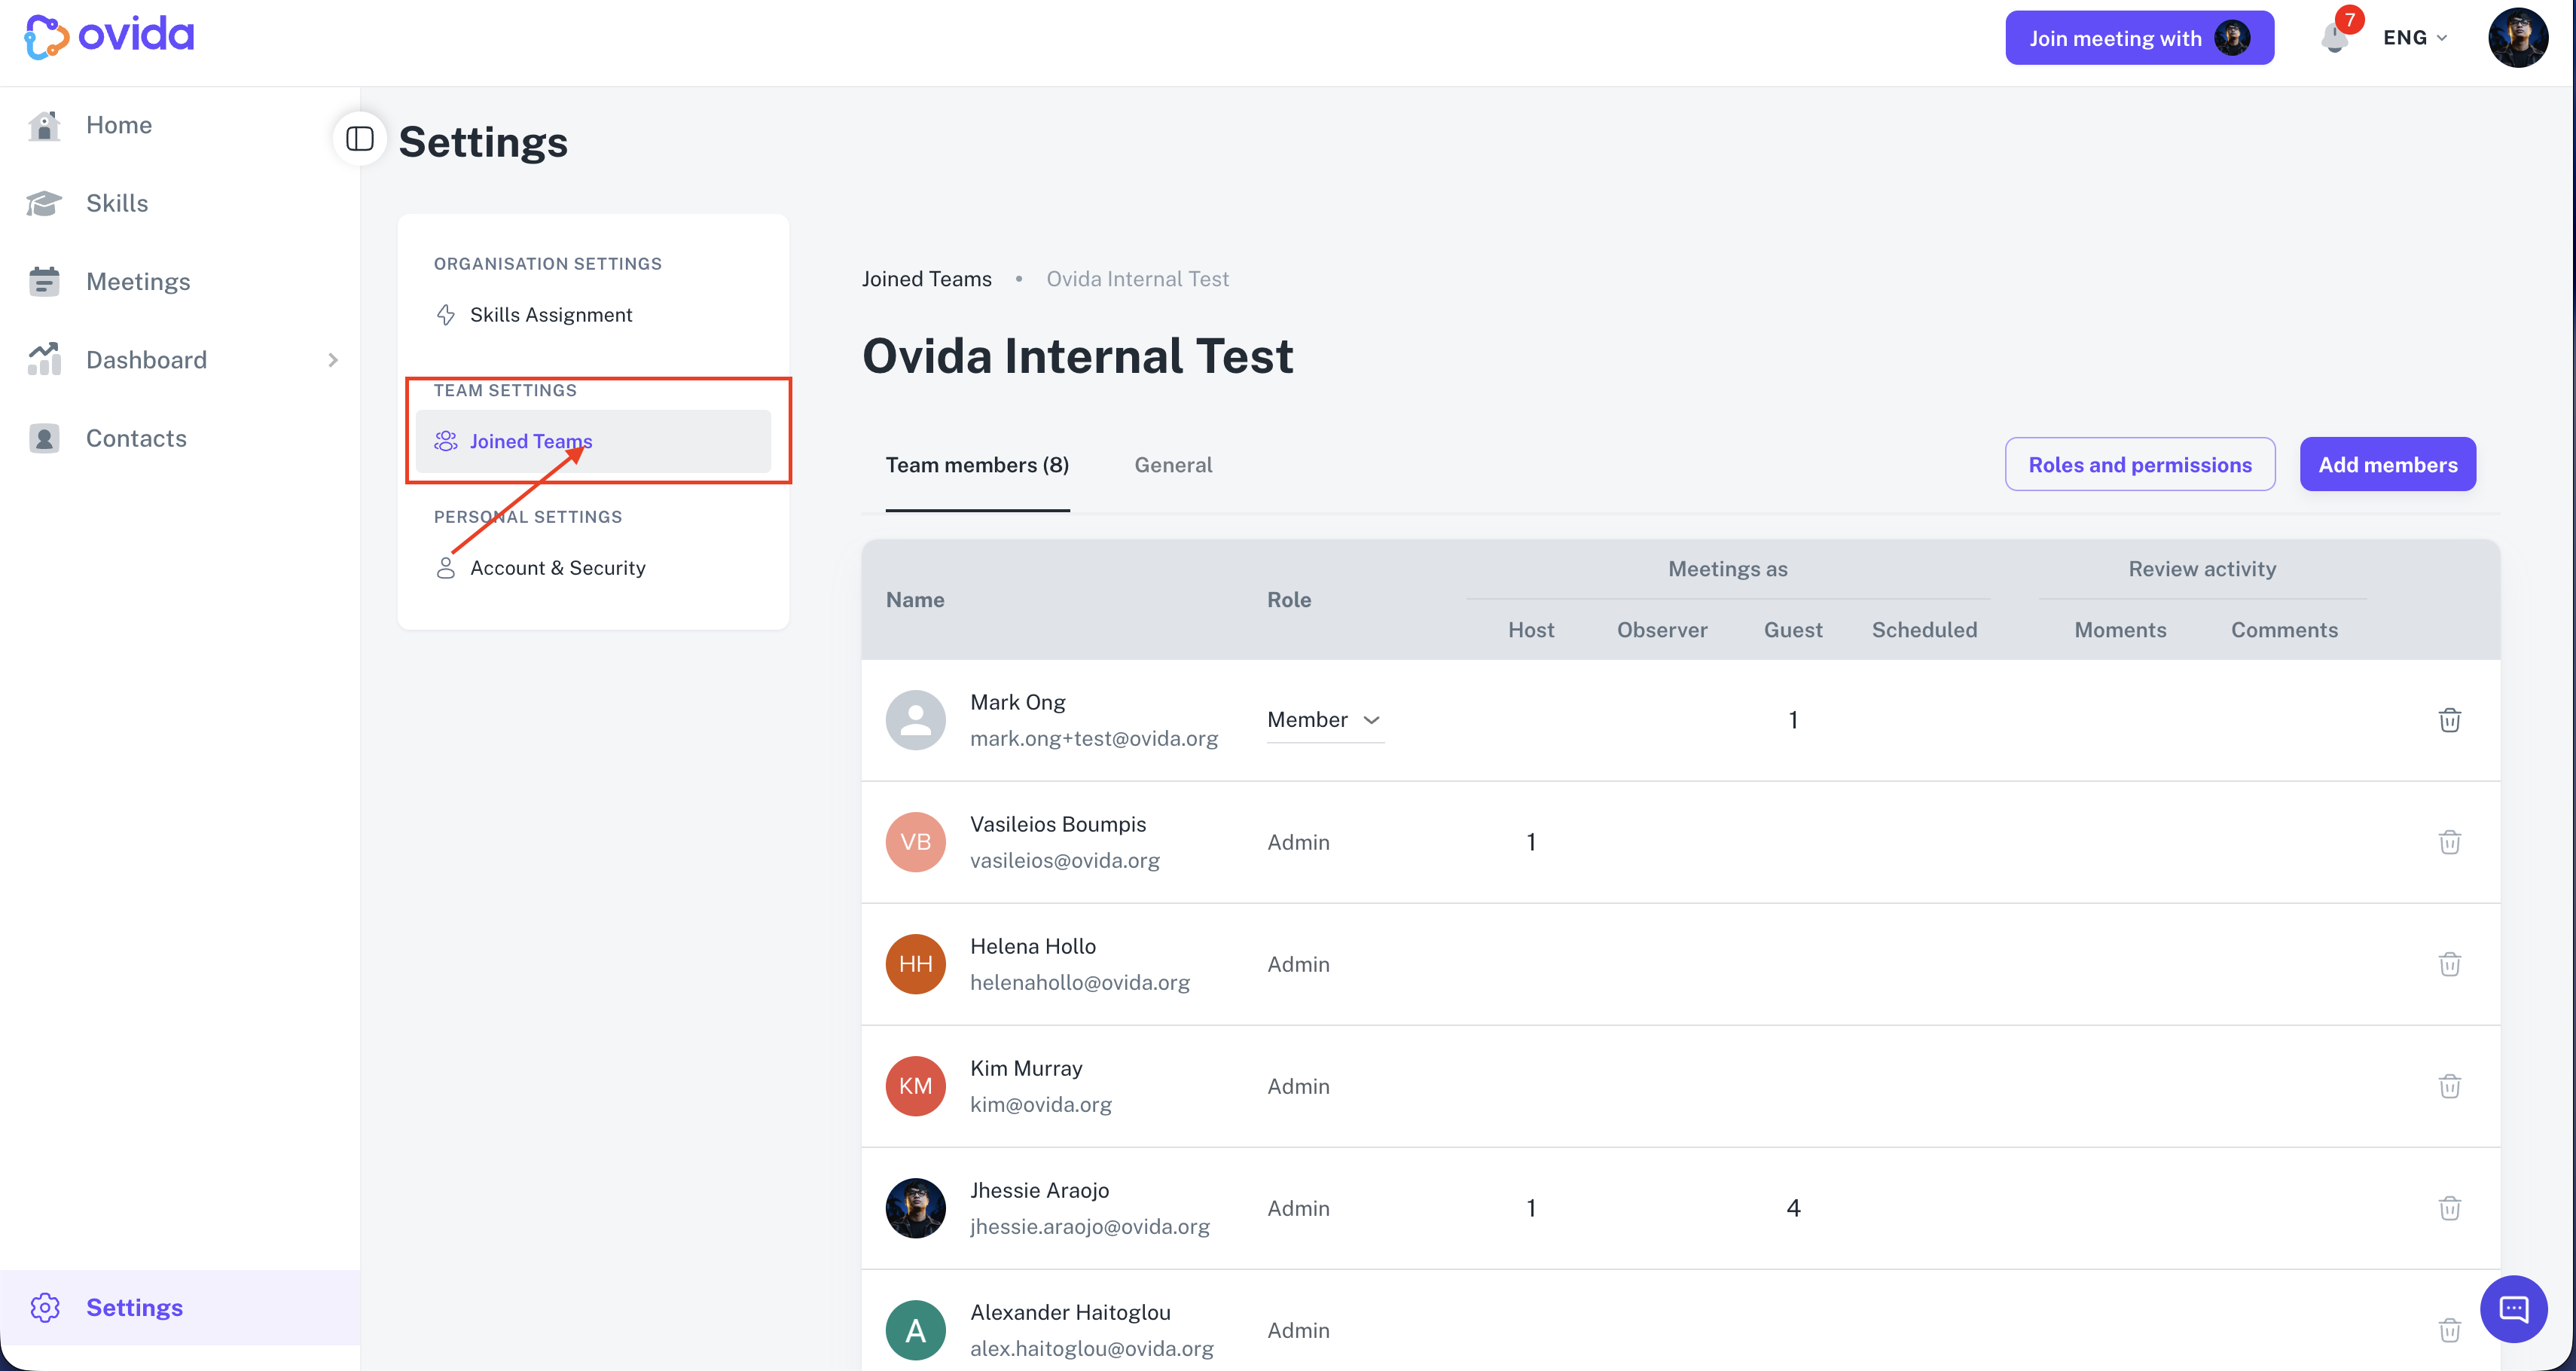Click the HH avatar circle
This screenshot has width=2576, height=1371.
(x=916, y=964)
